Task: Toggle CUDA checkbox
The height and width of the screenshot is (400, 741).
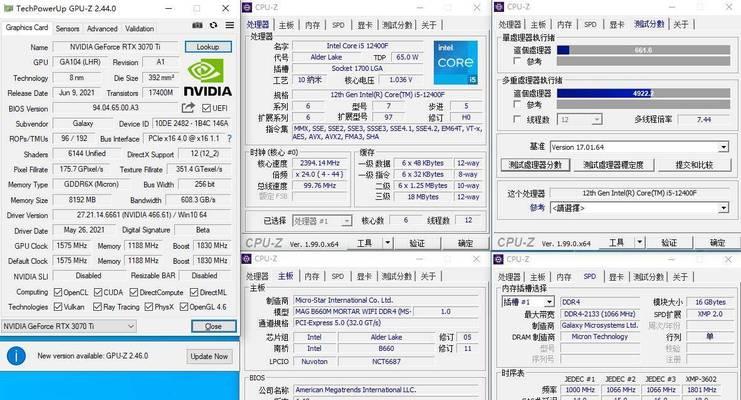Action: click(x=98, y=292)
